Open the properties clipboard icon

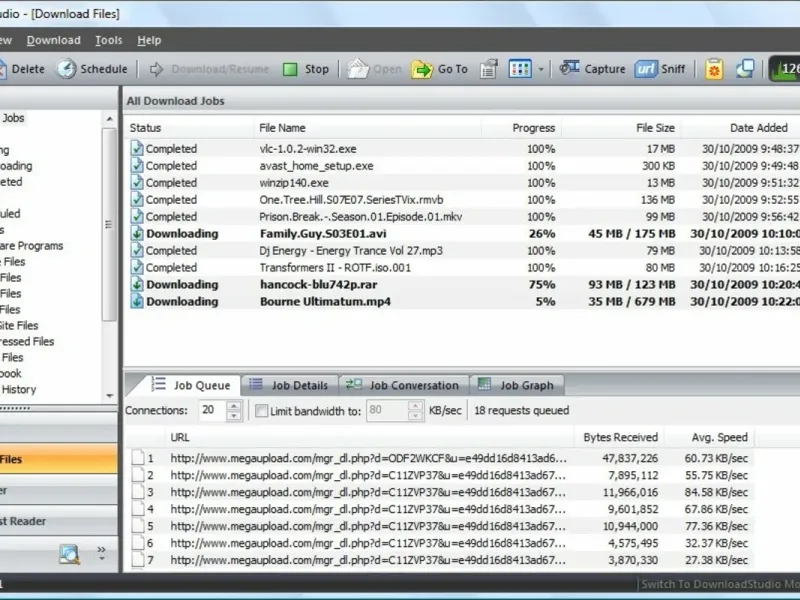click(x=488, y=69)
